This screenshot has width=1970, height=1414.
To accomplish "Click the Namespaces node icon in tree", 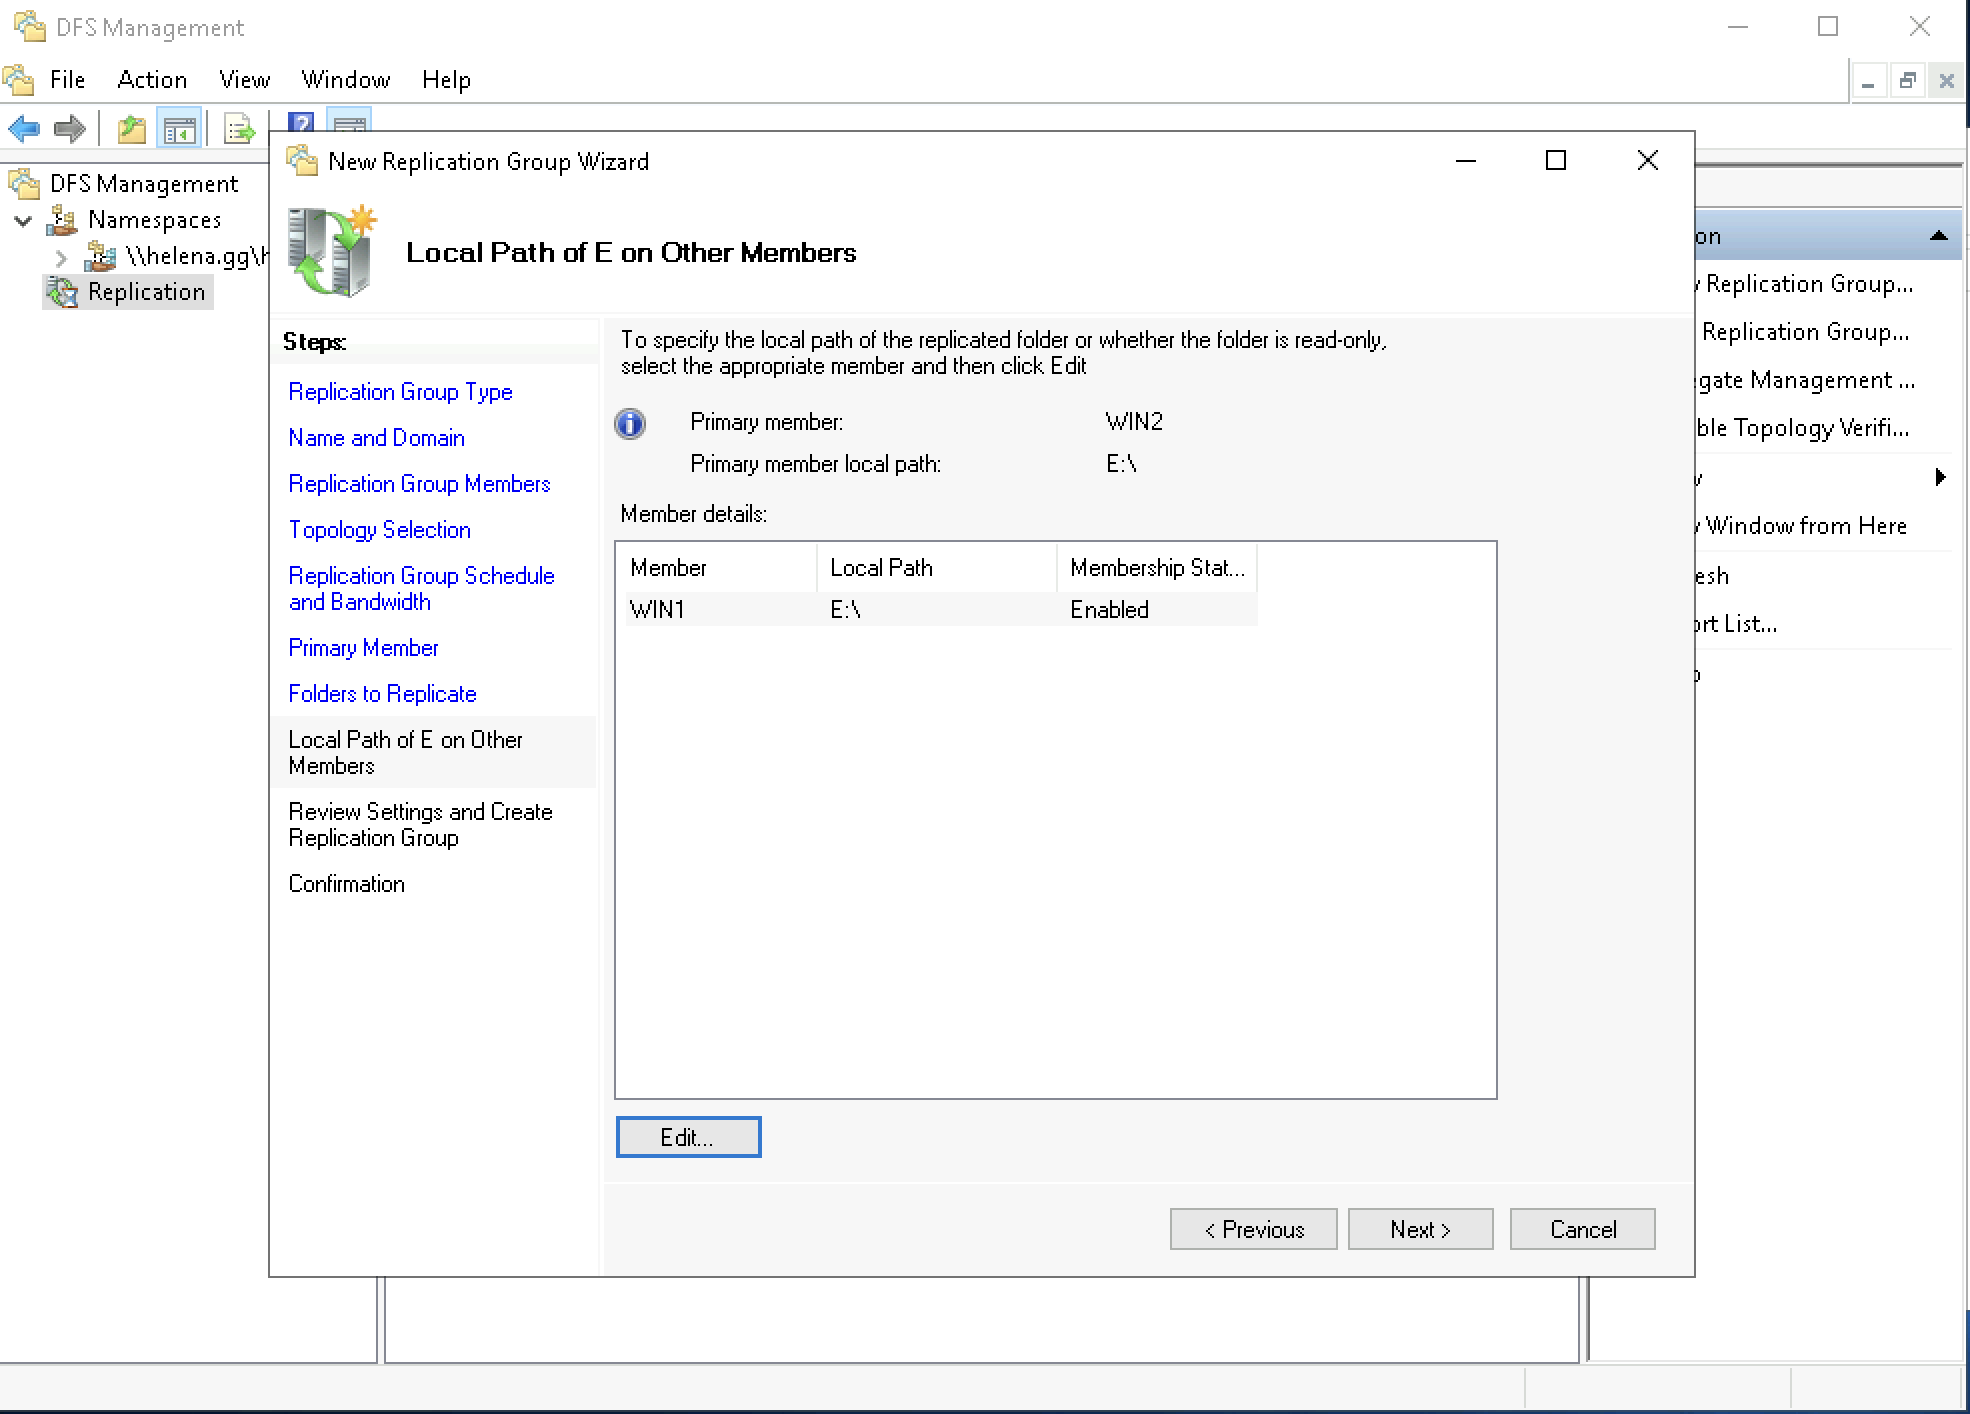I will pos(63,220).
